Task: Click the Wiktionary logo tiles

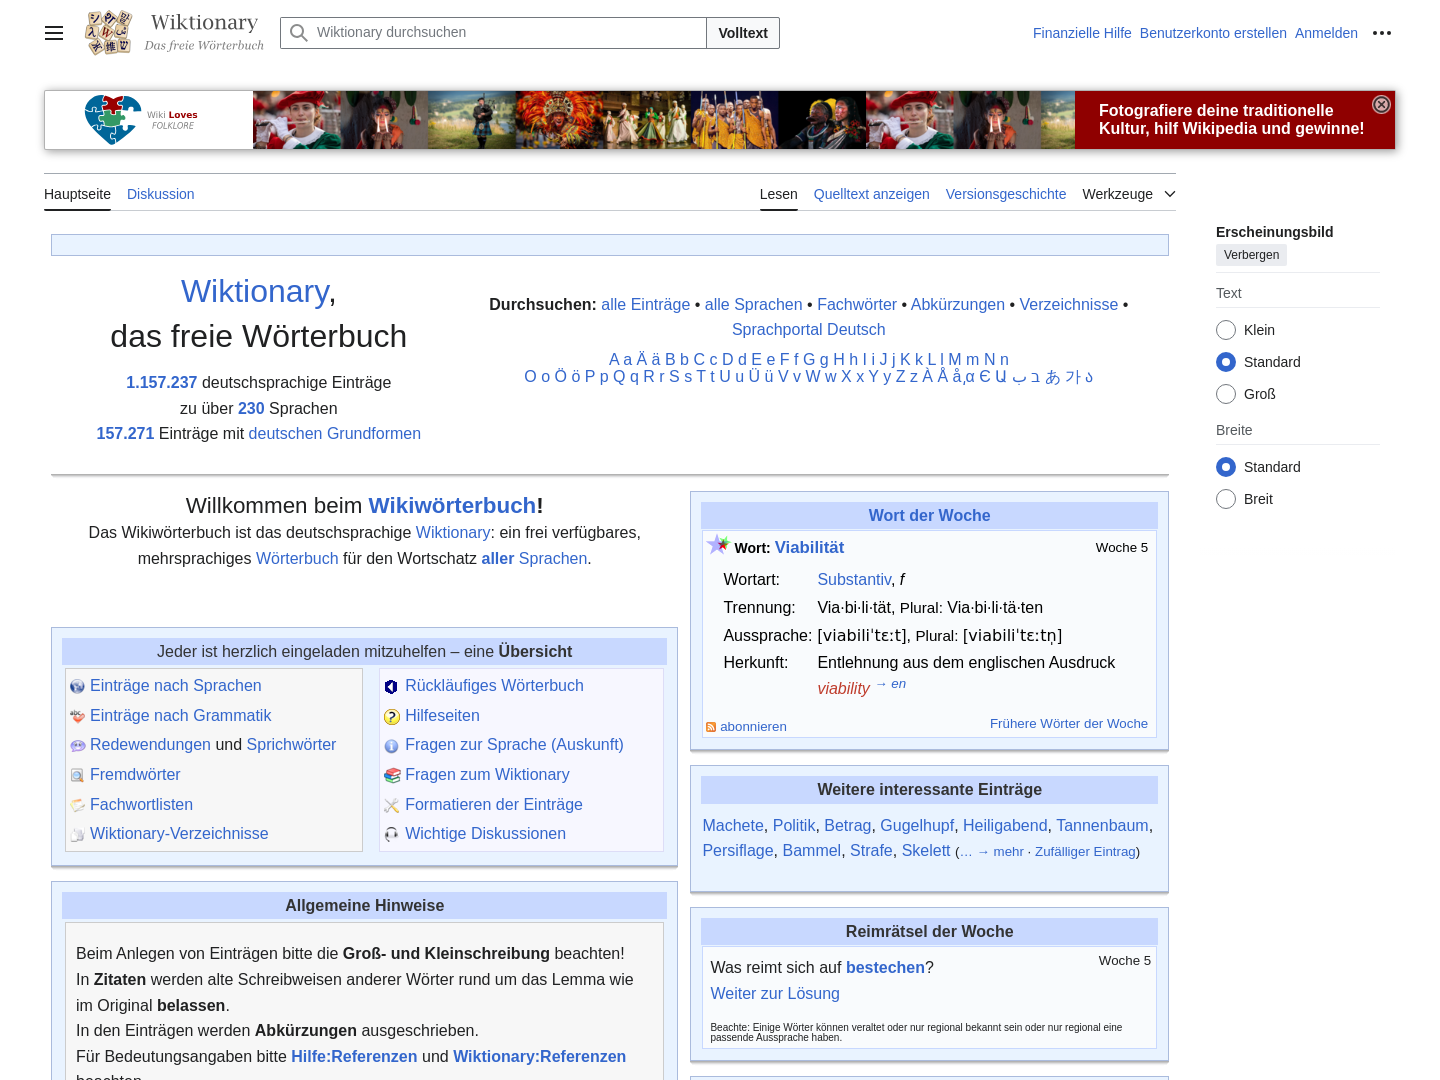Action: (109, 33)
